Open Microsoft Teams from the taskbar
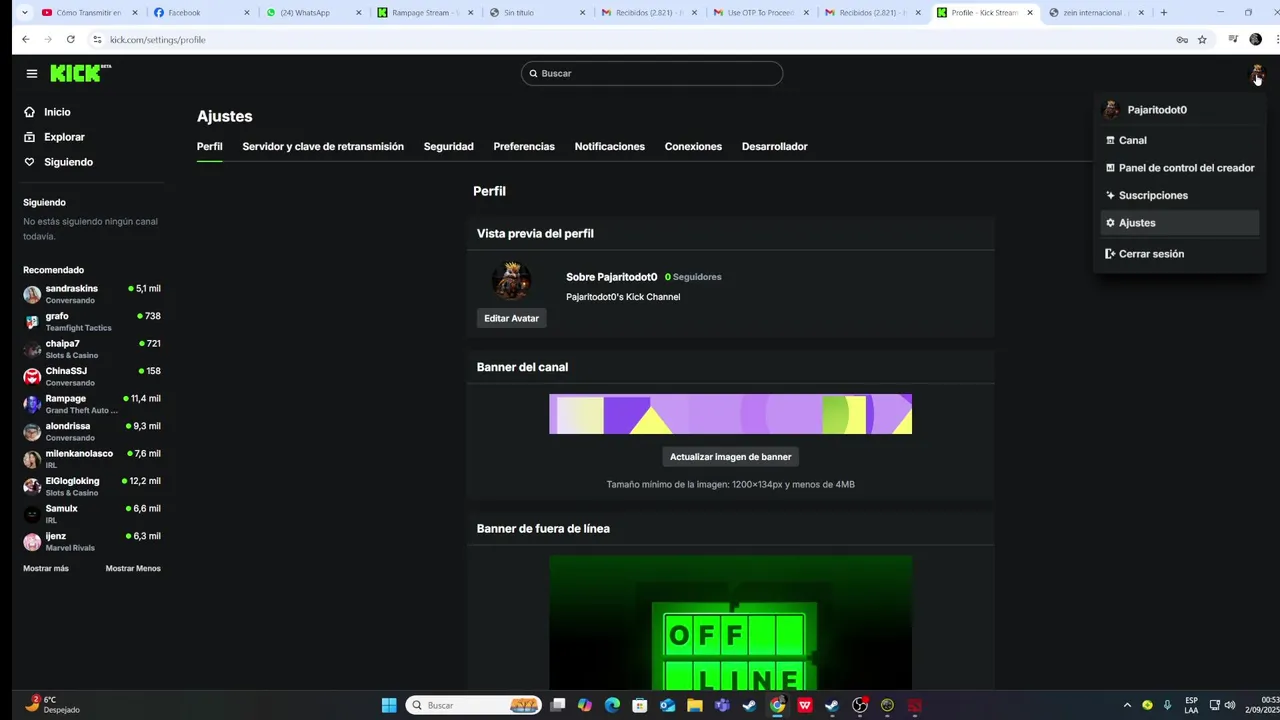Screen dimensions: 1280x720 click(722, 705)
